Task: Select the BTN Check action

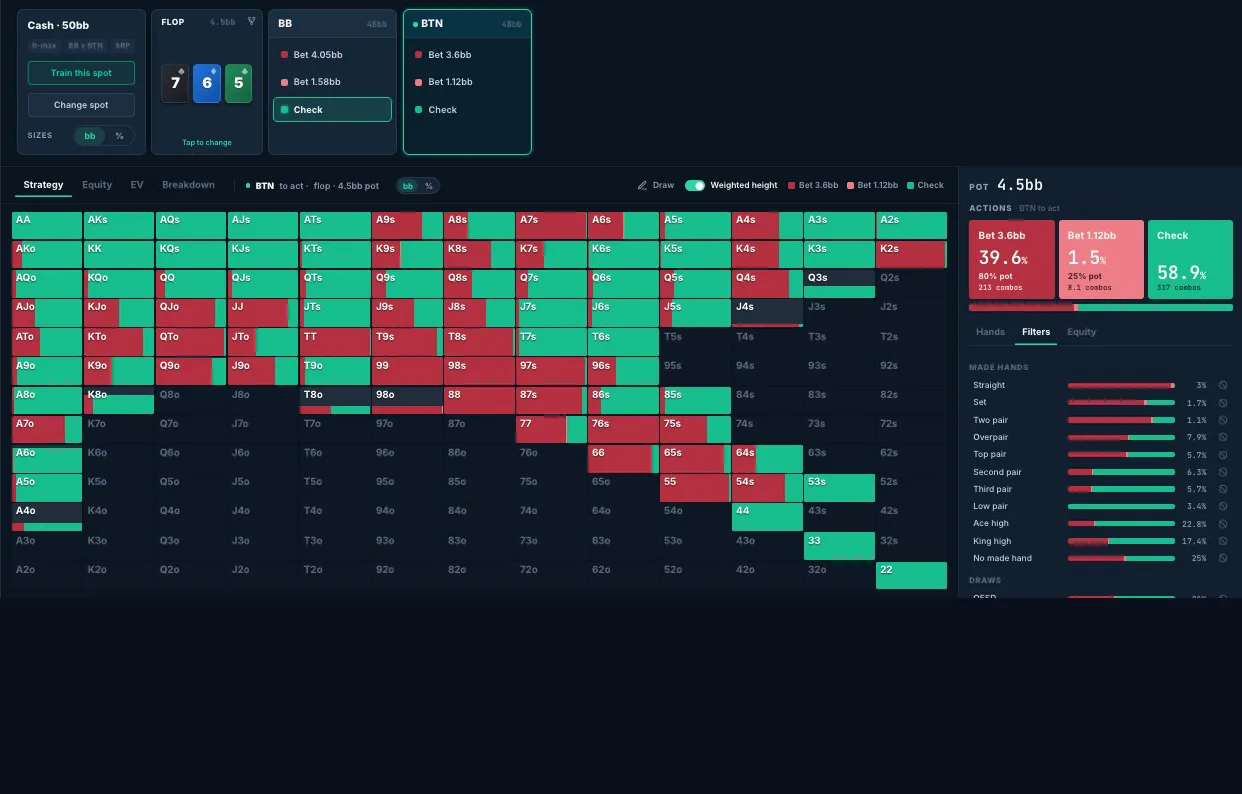Action: pyautogui.click(x=467, y=110)
